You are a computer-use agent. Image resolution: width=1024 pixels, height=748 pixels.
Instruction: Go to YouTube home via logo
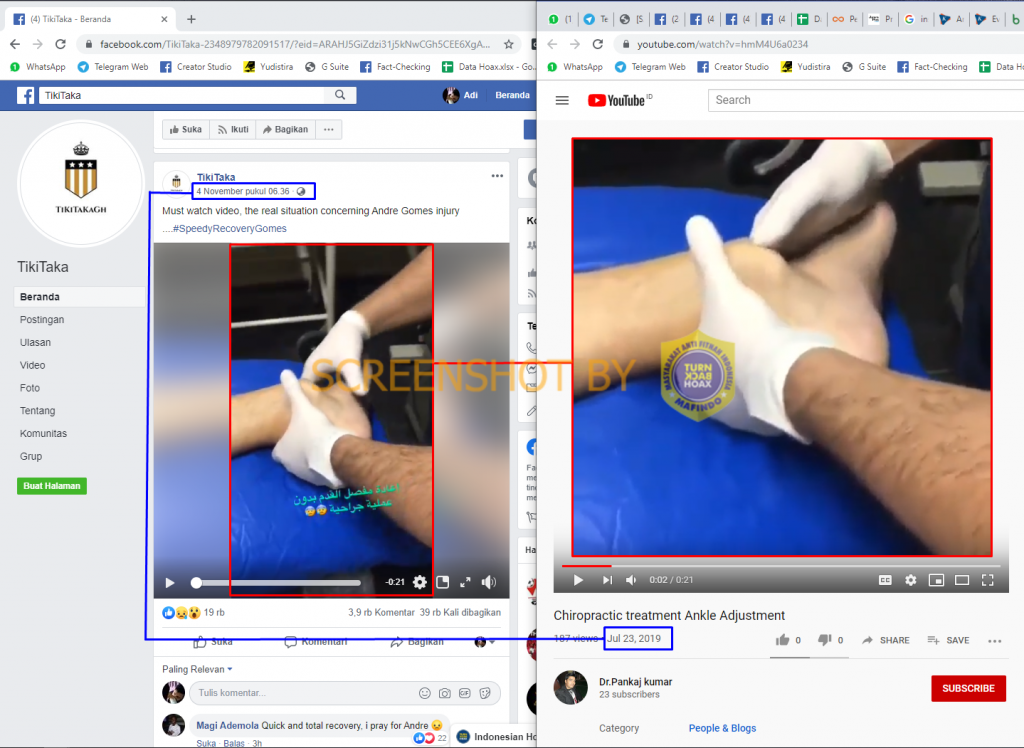click(616, 100)
